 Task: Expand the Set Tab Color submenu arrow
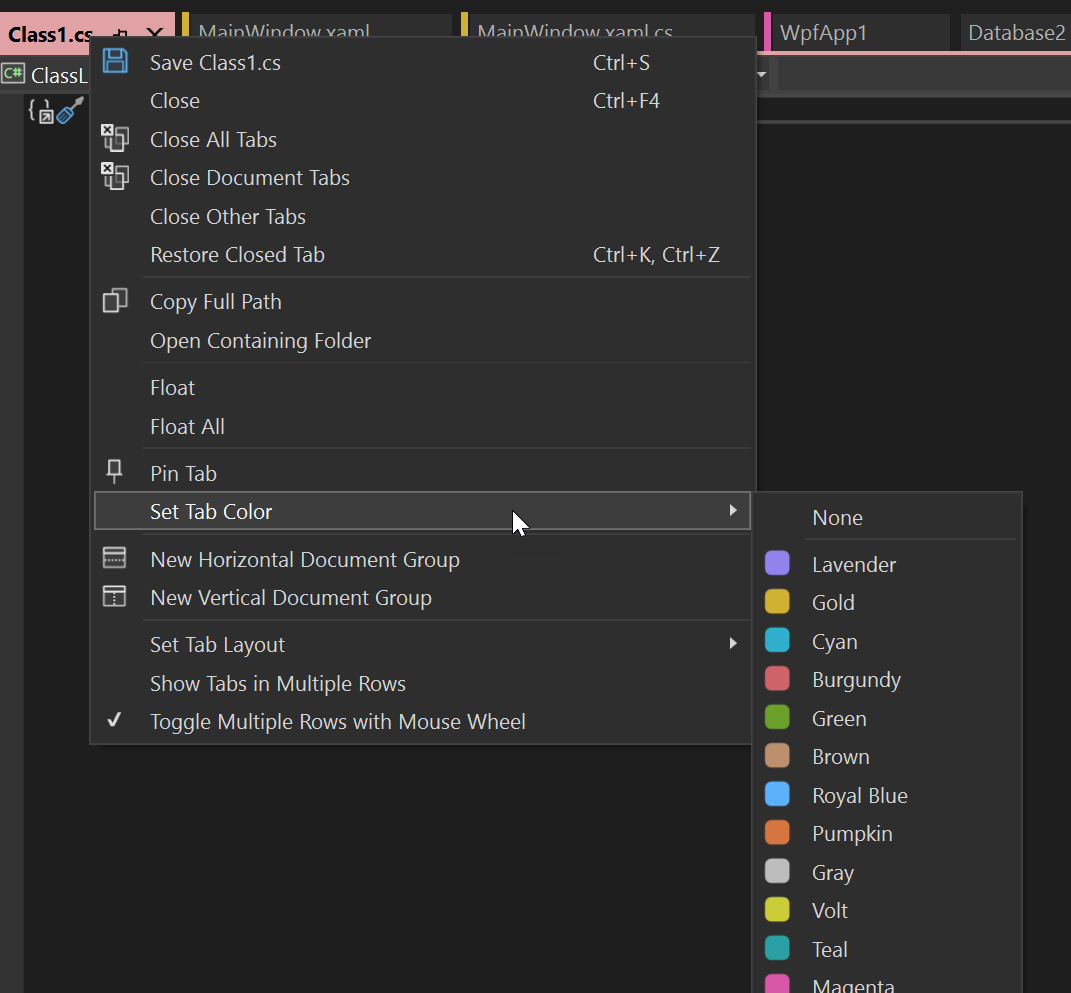pos(733,511)
